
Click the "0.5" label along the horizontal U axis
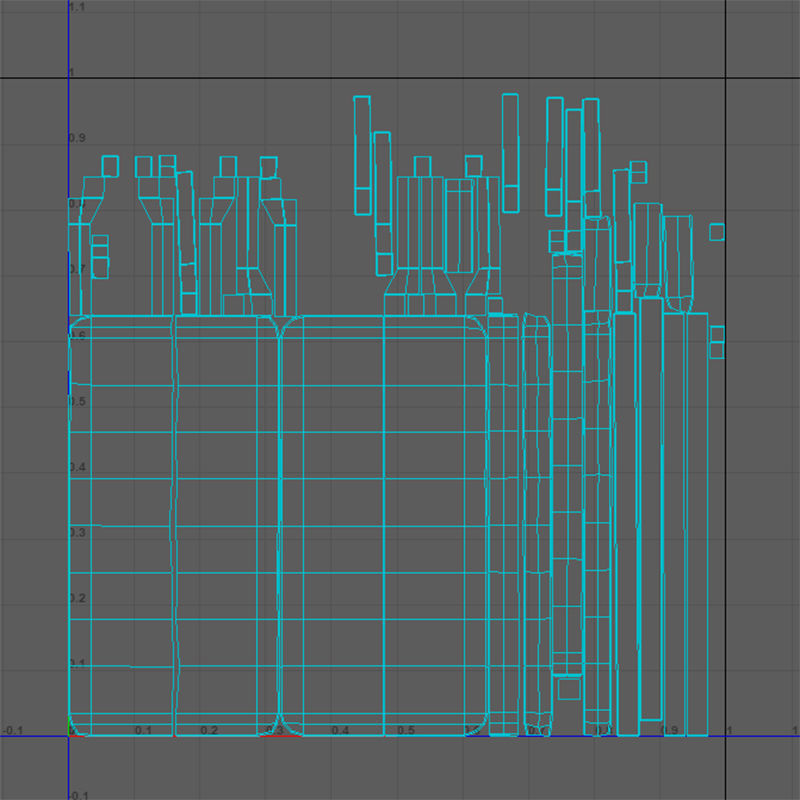coord(406,730)
